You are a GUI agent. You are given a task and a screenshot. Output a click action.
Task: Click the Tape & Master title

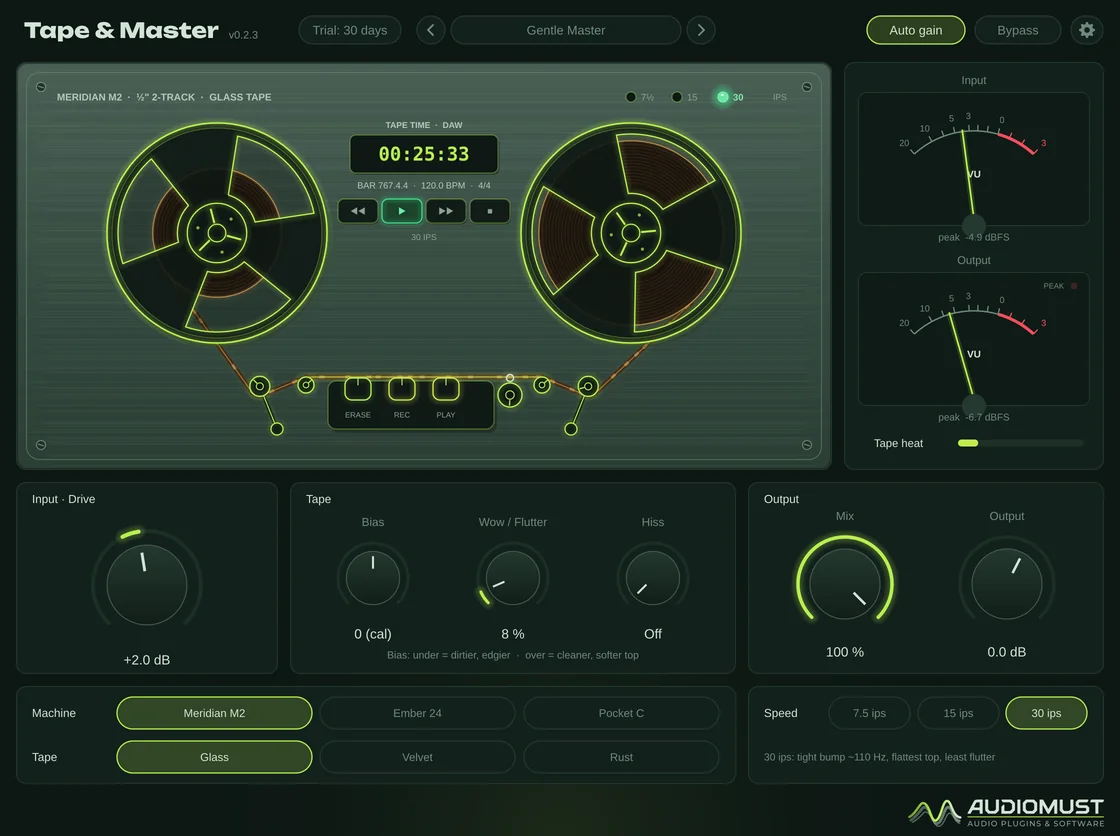coord(121,30)
